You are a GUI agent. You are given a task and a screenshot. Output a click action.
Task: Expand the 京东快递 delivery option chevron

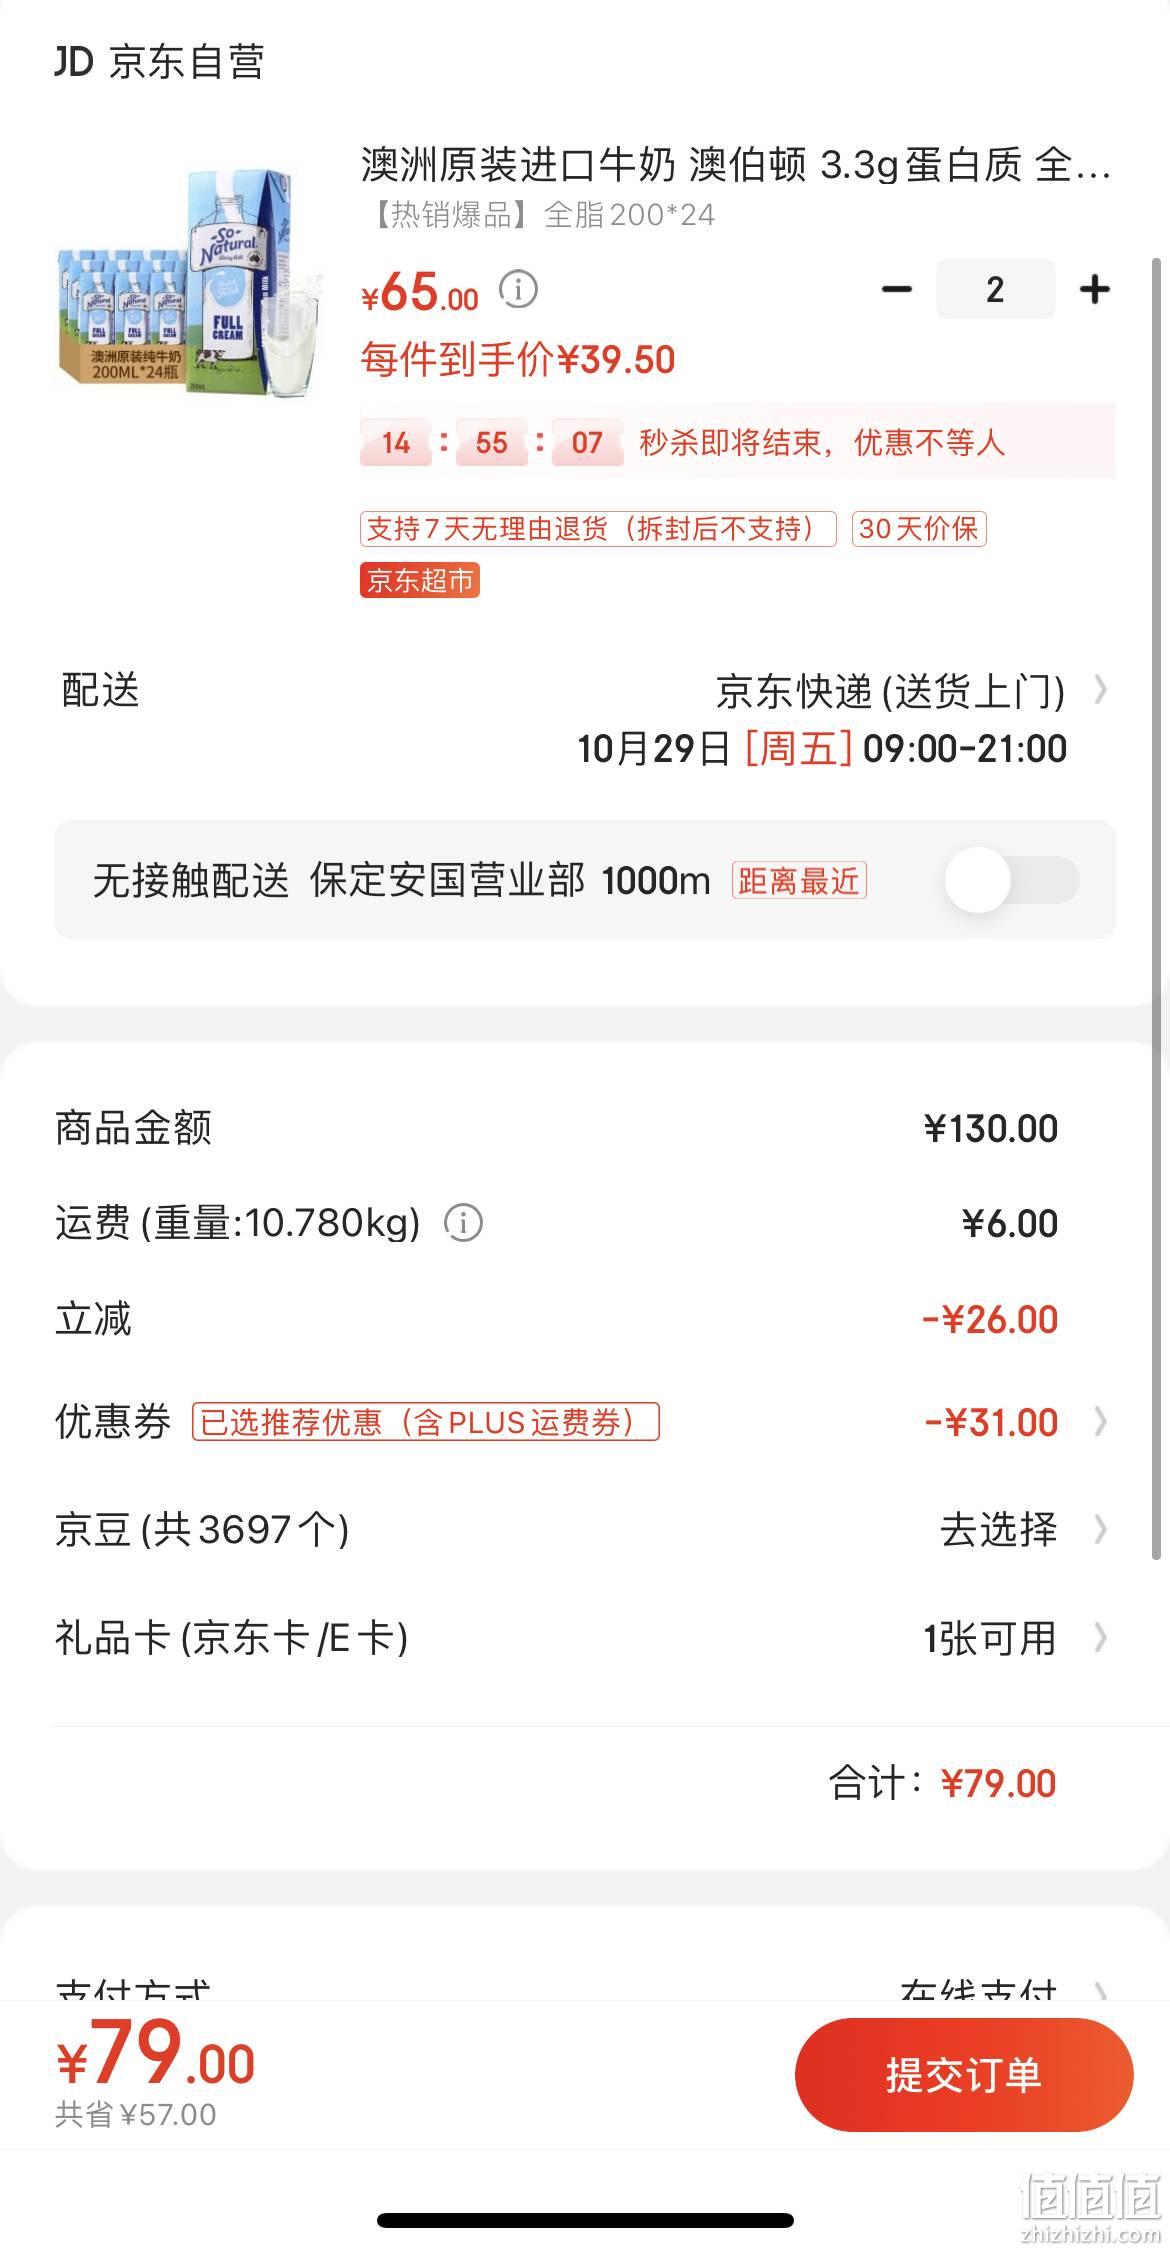coord(1101,690)
